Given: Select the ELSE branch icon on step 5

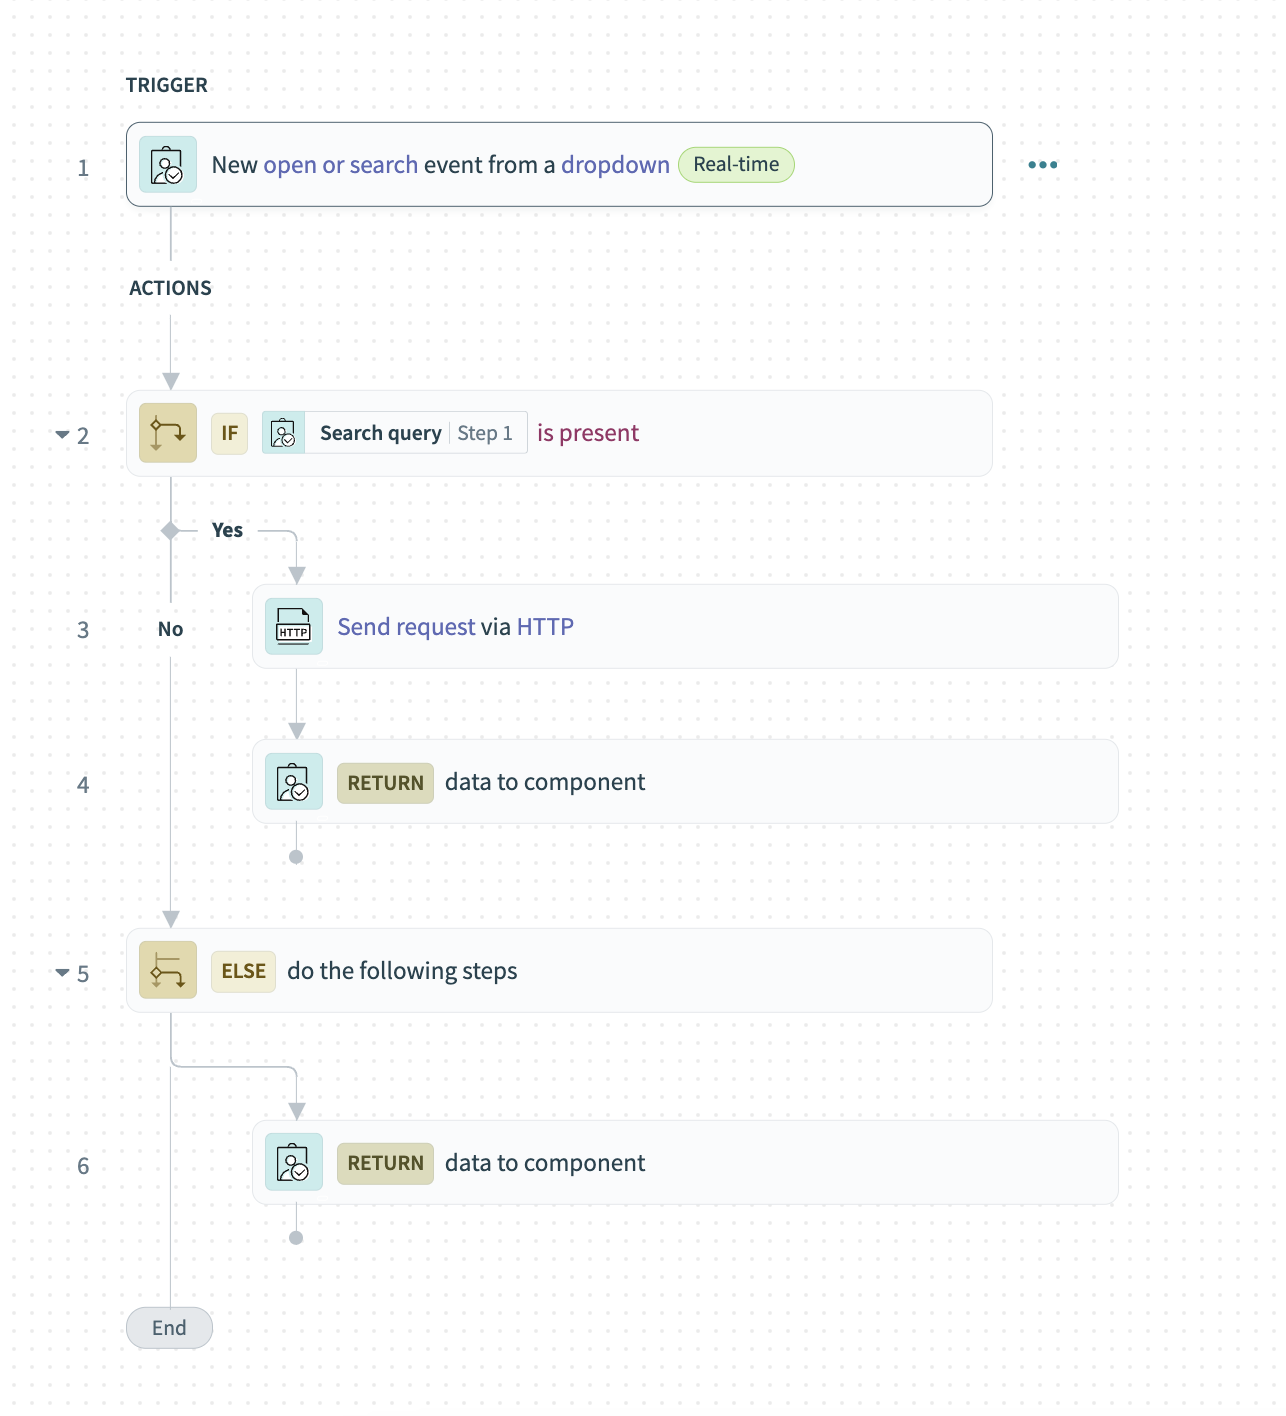Looking at the screenshot, I should pyautogui.click(x=167, y=970).
